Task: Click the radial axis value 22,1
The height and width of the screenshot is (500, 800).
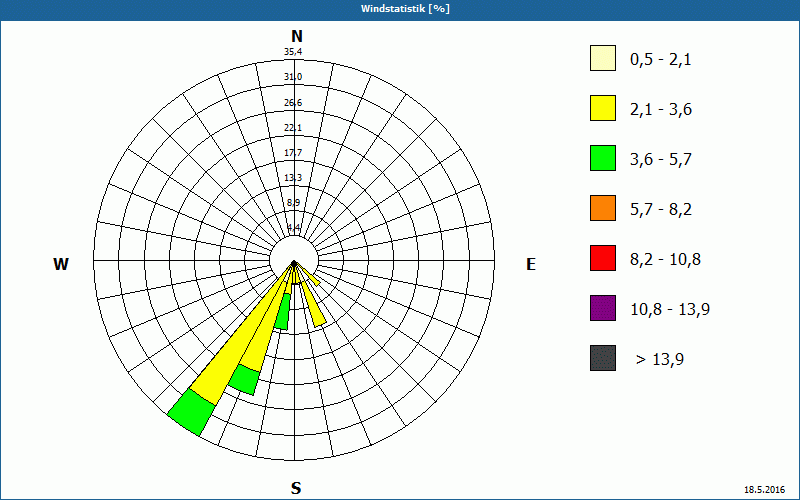Action: point(293,128)
